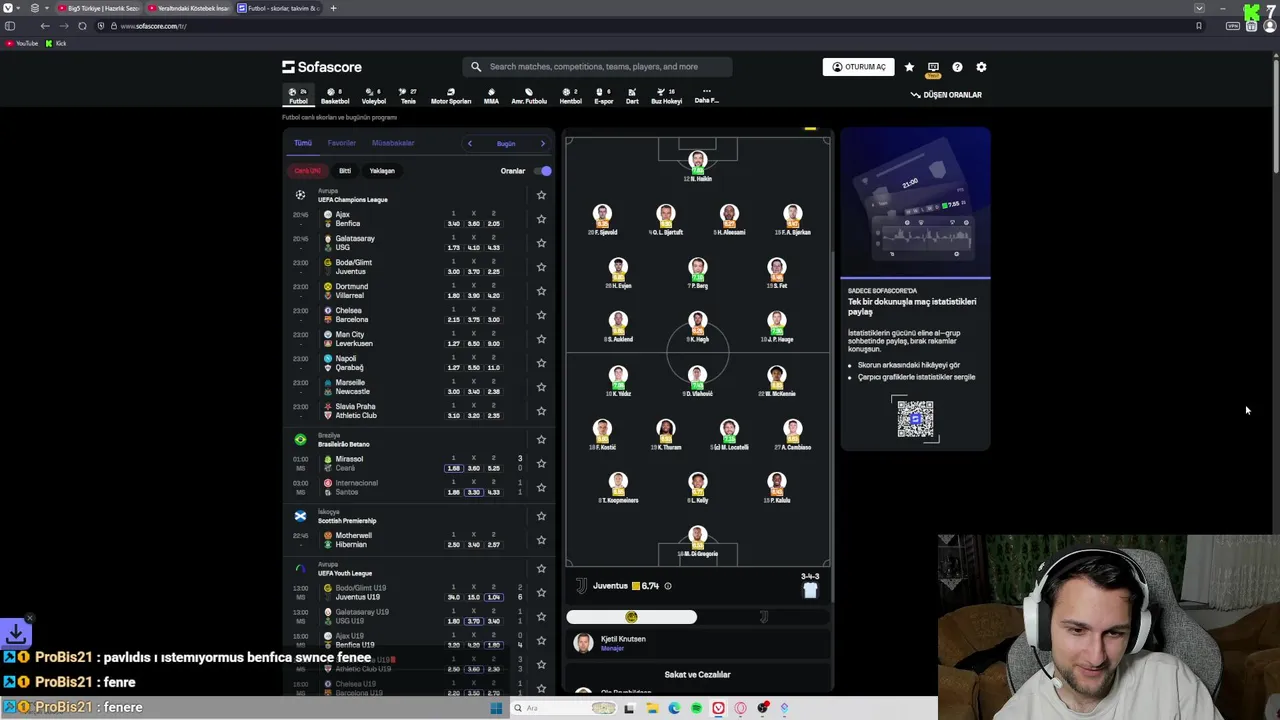Open the Bugün date picker
Image resolution: width=1280 pixels, height=720 pixels.
(506, 143)
